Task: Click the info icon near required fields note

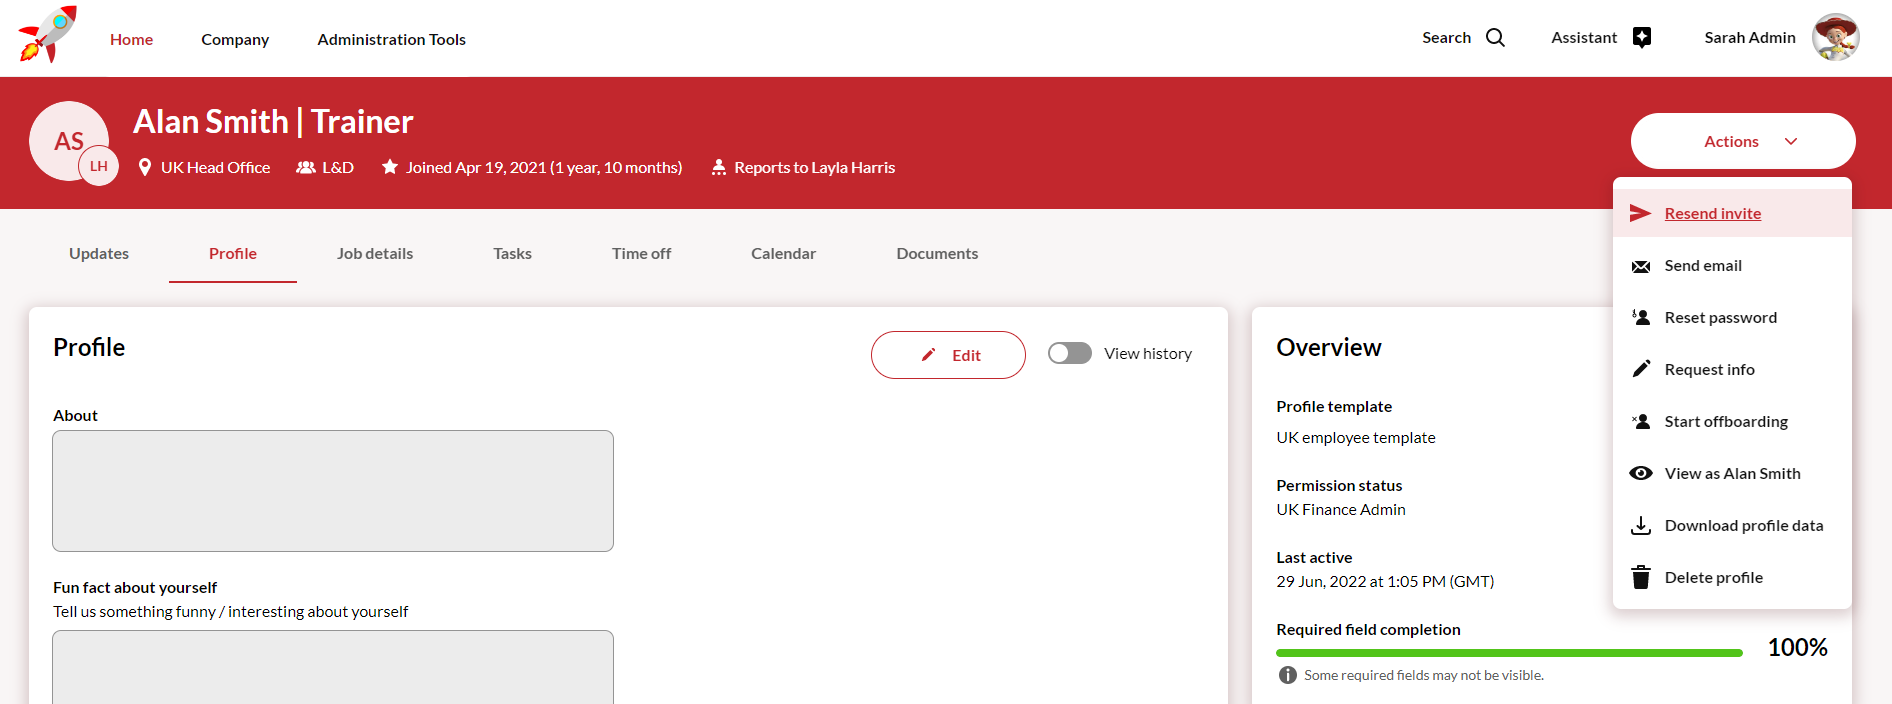Action: (x=1288, y=676)
